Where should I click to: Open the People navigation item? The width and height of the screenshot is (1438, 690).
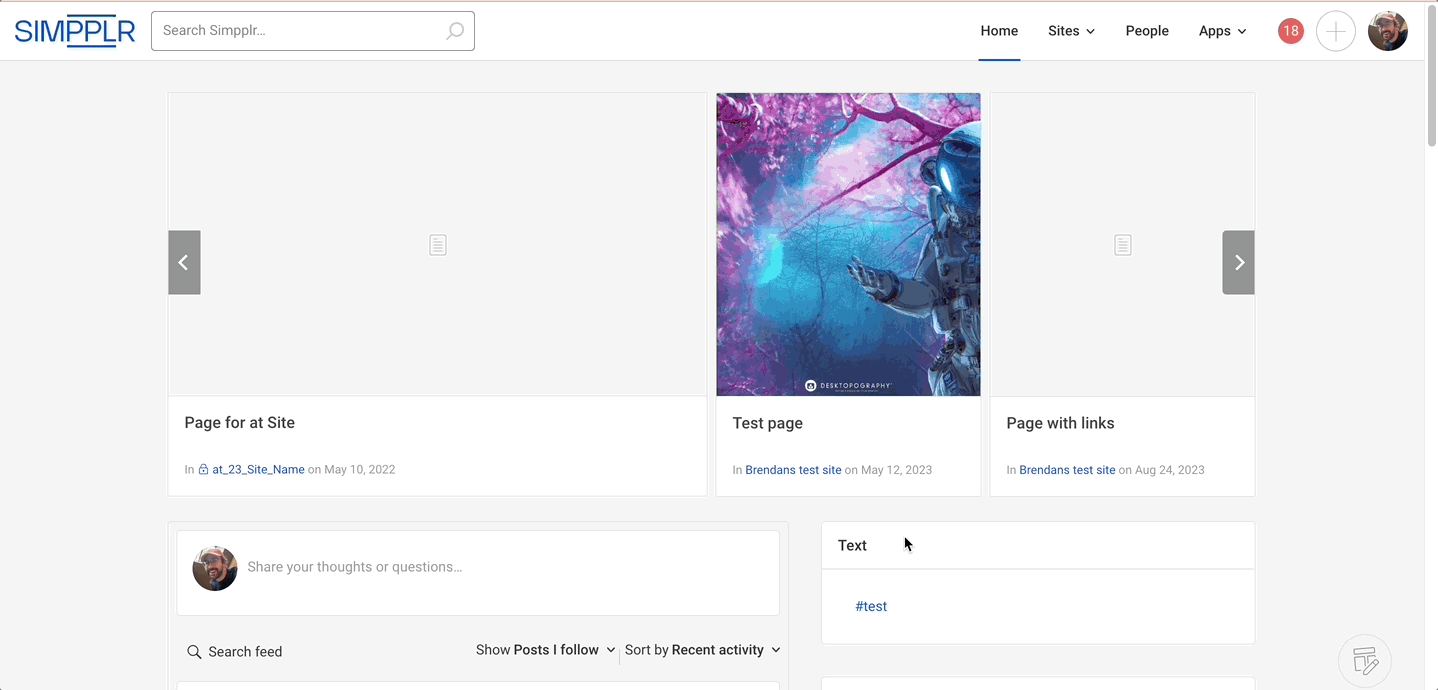click(x=1147, y=31)
